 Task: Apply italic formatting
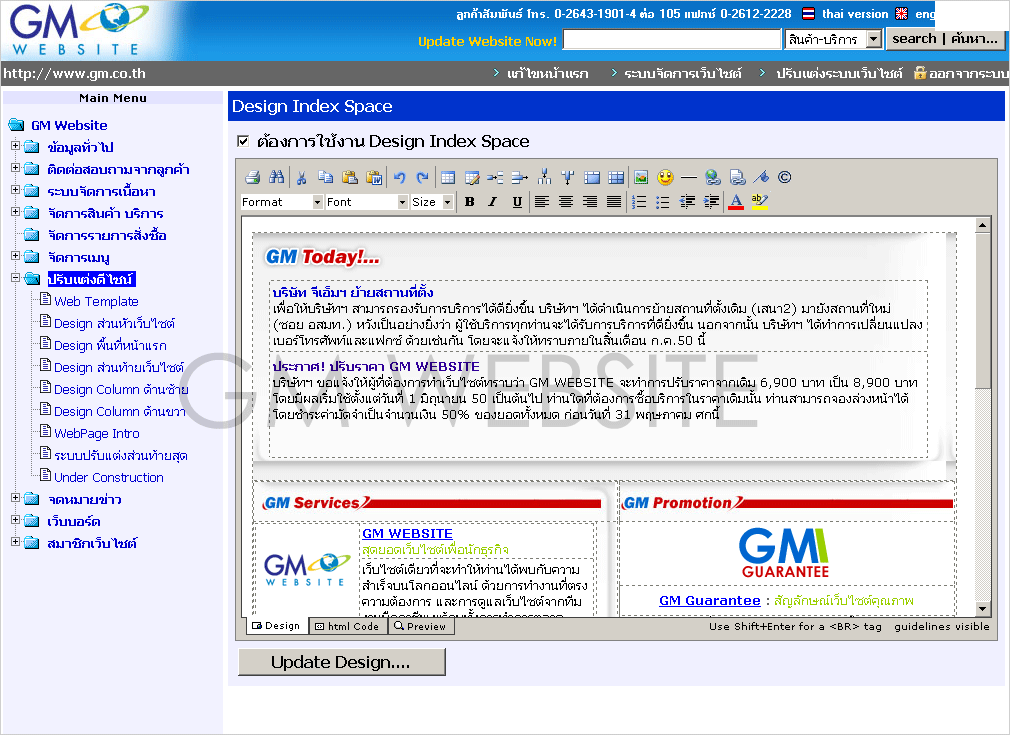pos(493,202)
